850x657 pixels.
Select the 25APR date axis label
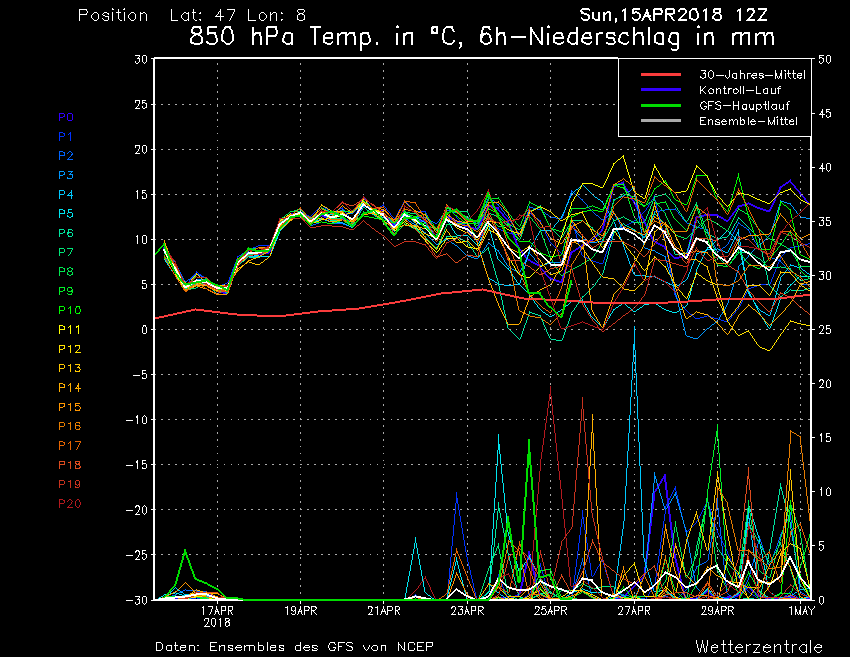[551, 609]
